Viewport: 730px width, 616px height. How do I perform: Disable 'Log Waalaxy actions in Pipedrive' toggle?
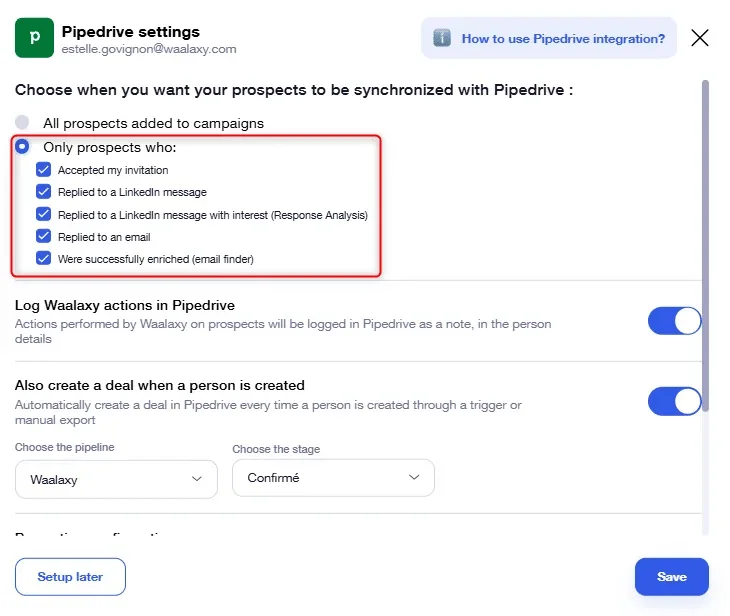[x=675, y=321]
